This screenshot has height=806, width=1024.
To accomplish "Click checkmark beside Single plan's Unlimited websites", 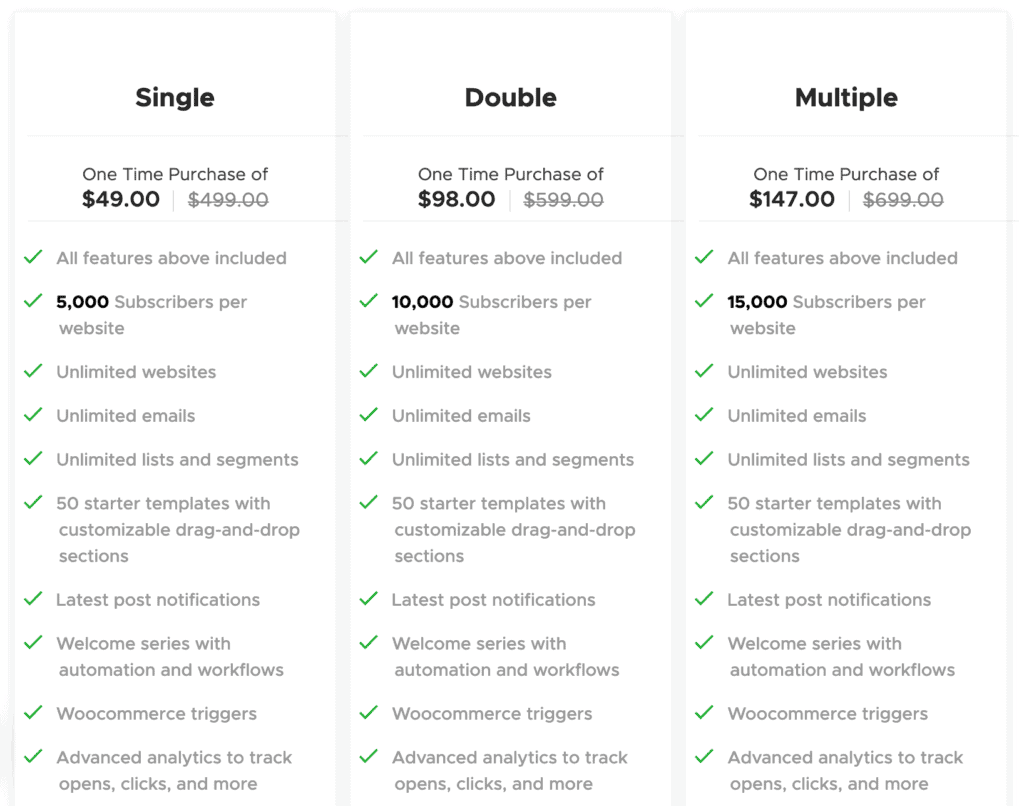I will click(33, 371).
